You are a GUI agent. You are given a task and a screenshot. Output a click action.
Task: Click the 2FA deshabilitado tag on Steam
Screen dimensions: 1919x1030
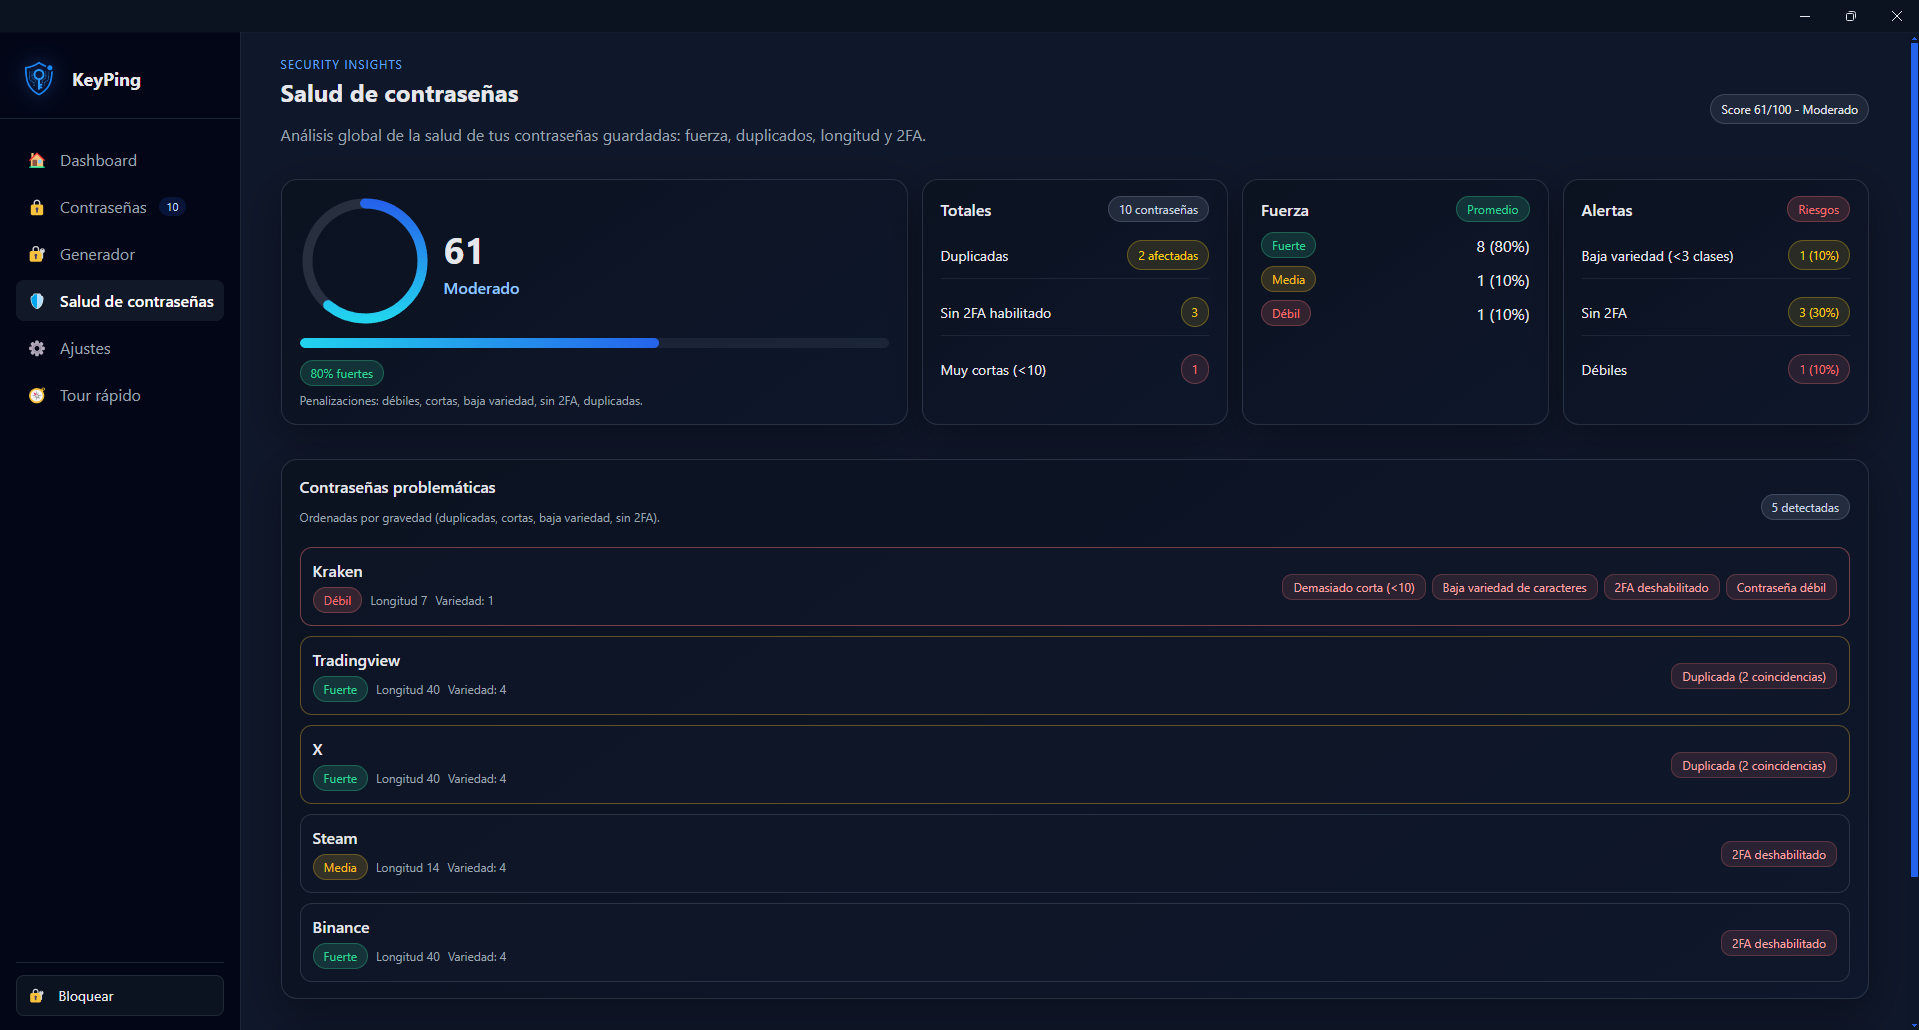1778,854
